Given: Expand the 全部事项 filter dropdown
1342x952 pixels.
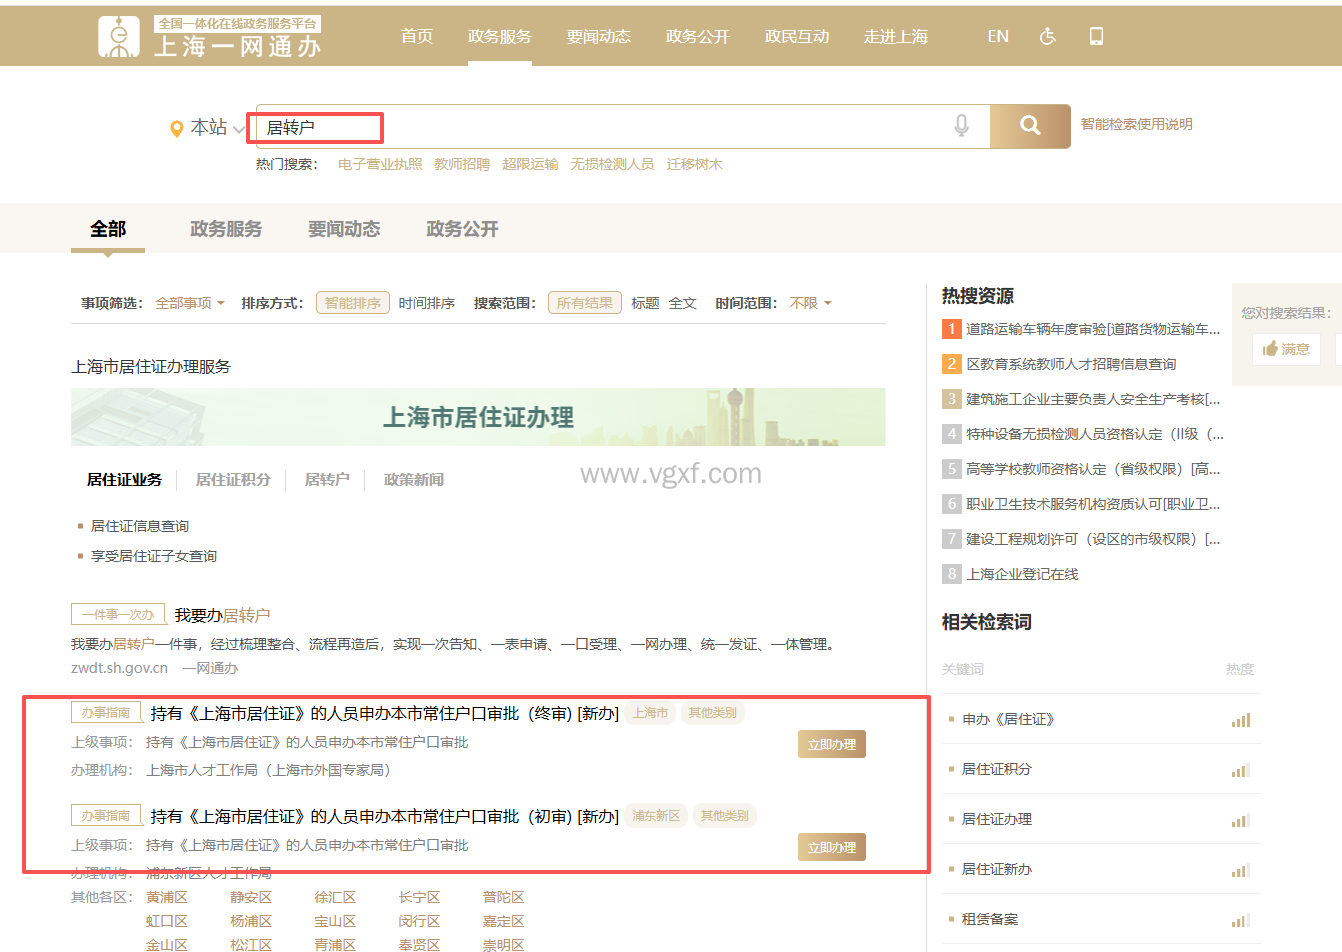Looking at the screenshot, I should (190, 303).
